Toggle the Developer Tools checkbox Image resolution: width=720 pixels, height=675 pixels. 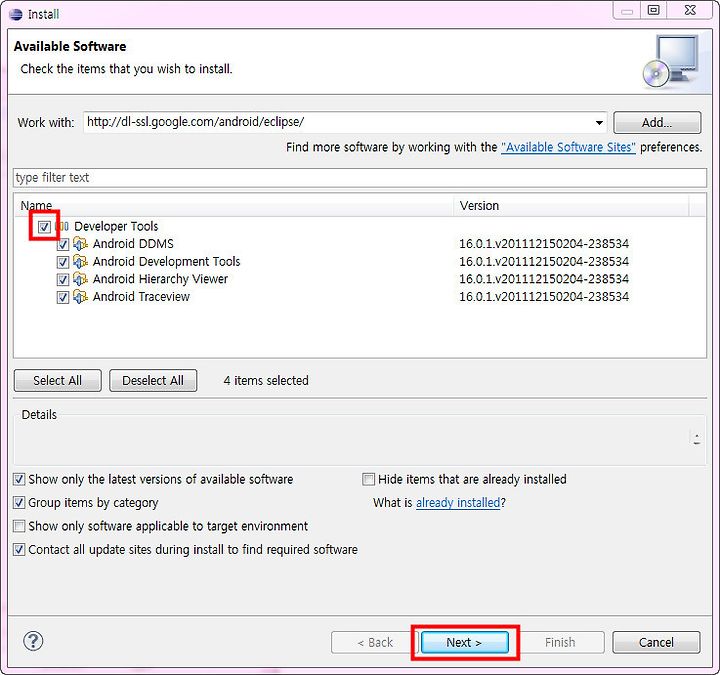[44, 226]
